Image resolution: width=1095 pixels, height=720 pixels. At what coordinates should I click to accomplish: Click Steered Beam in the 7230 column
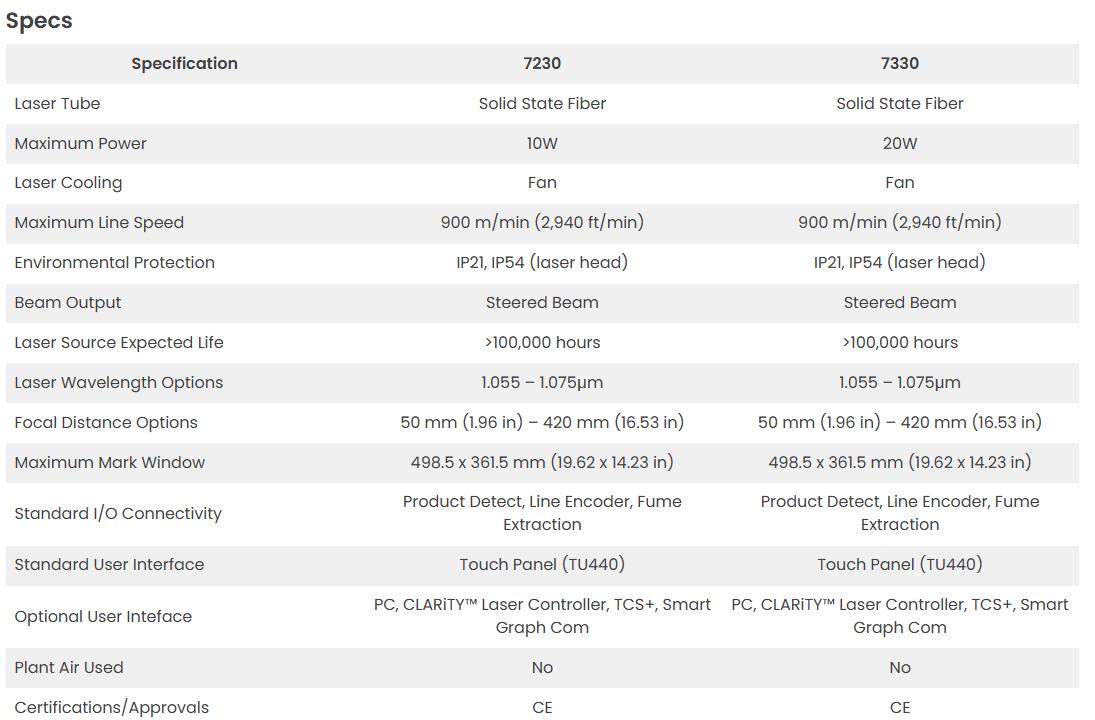pyautogui.click(x=542, y=302)
